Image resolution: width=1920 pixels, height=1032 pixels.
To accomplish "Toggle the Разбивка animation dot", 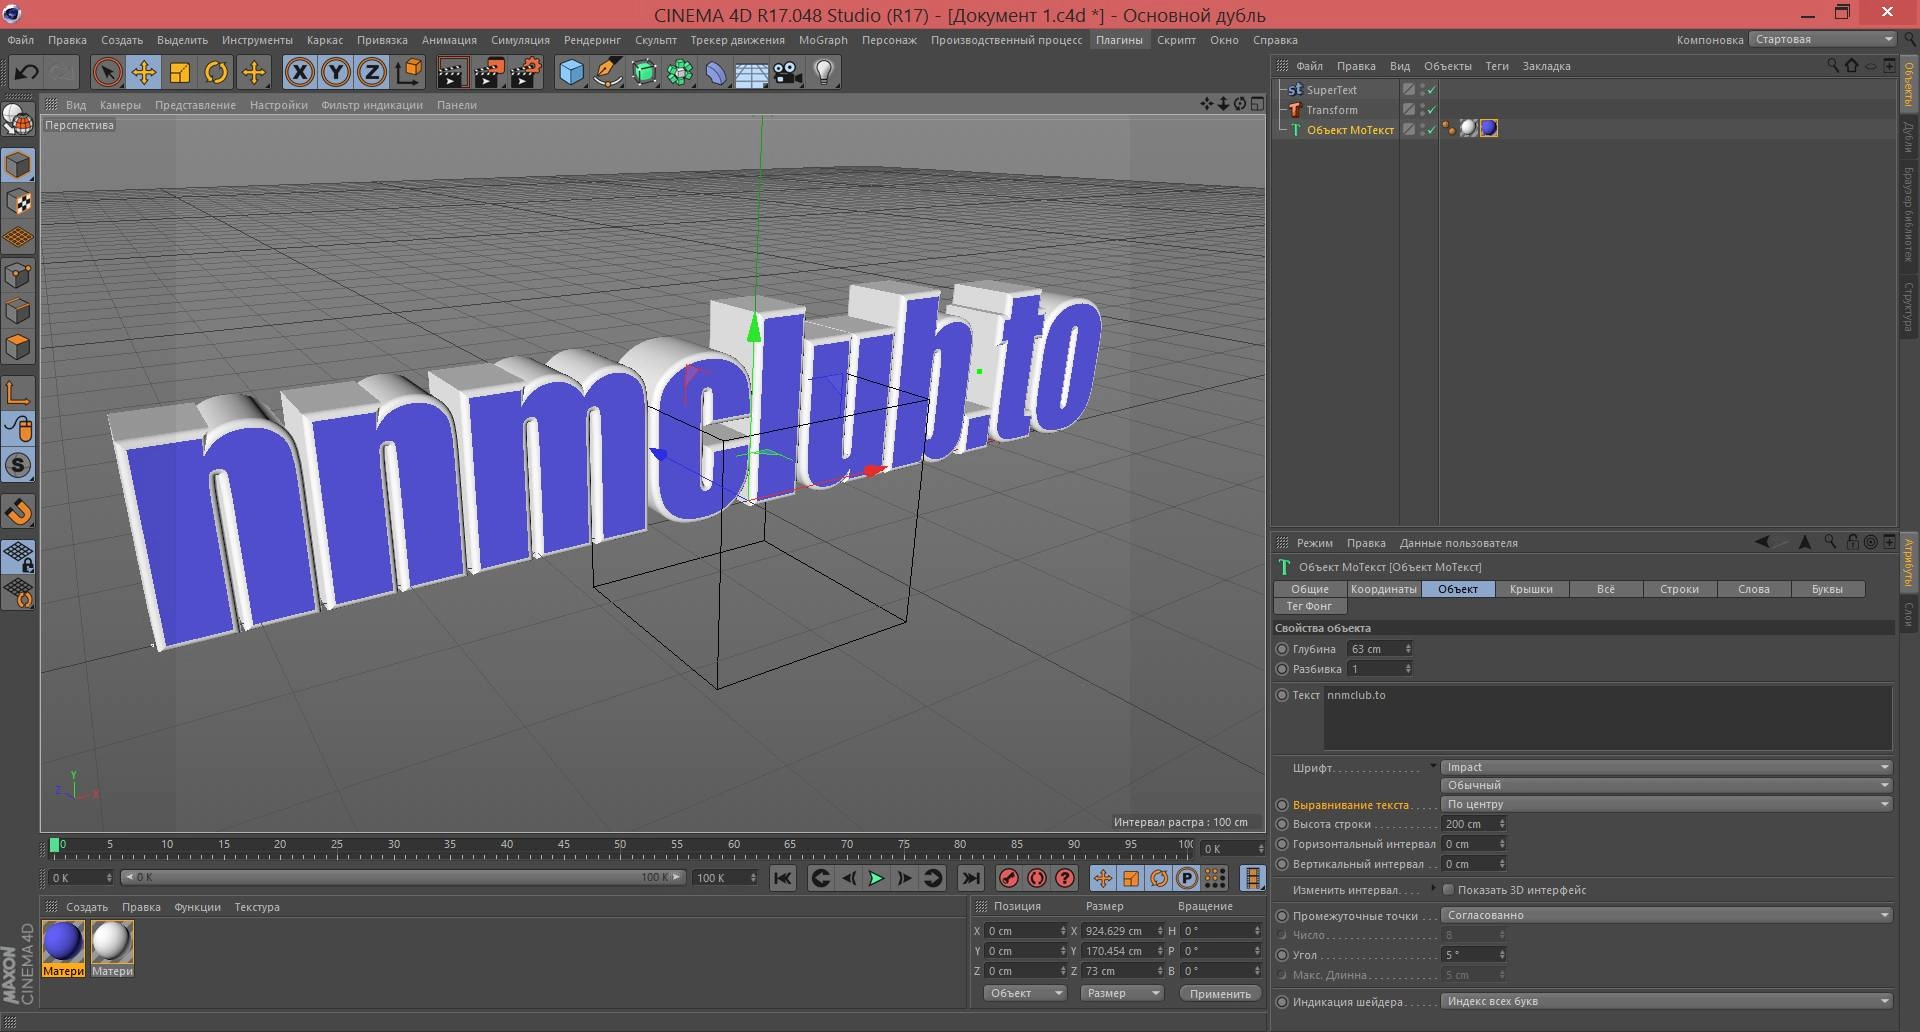I will [1282, 669].
